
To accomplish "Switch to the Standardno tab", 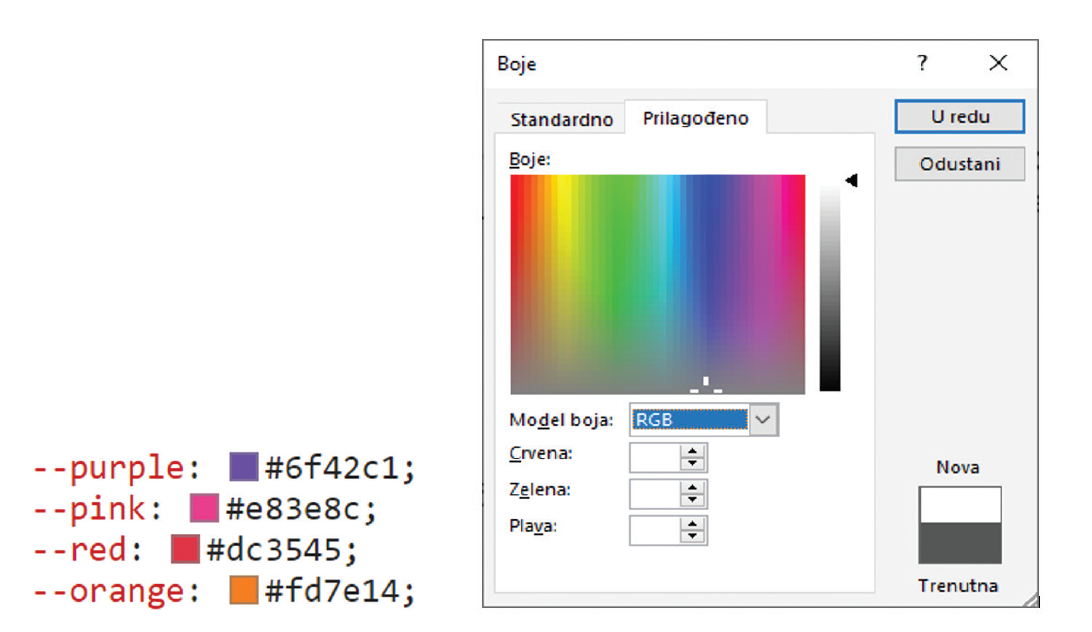I will pos(561,119).
